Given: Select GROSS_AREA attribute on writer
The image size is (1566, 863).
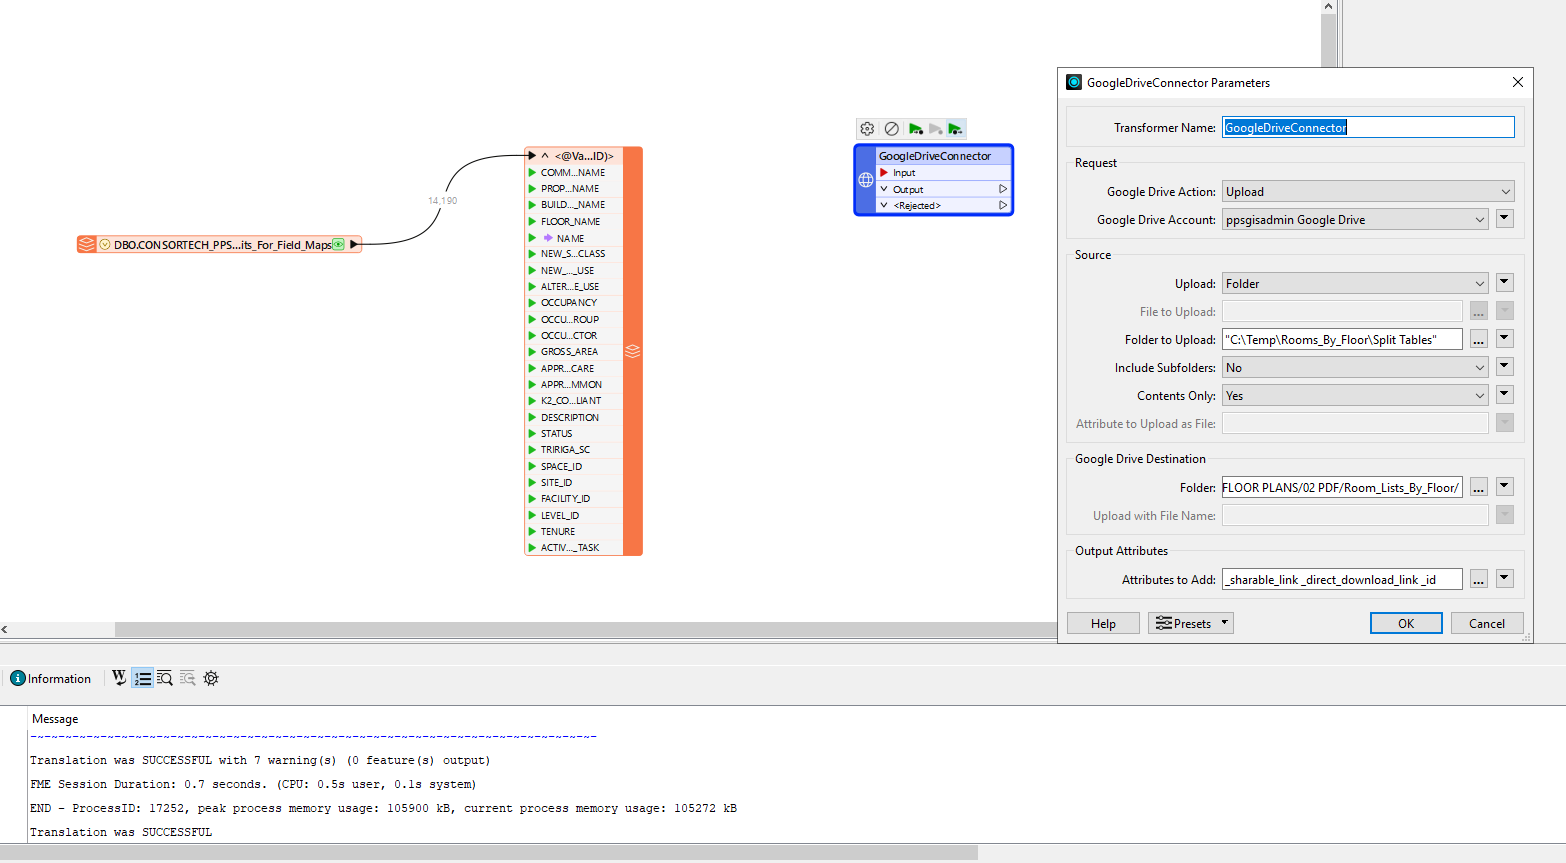Looking at the screenshot, I should (569, 352).
